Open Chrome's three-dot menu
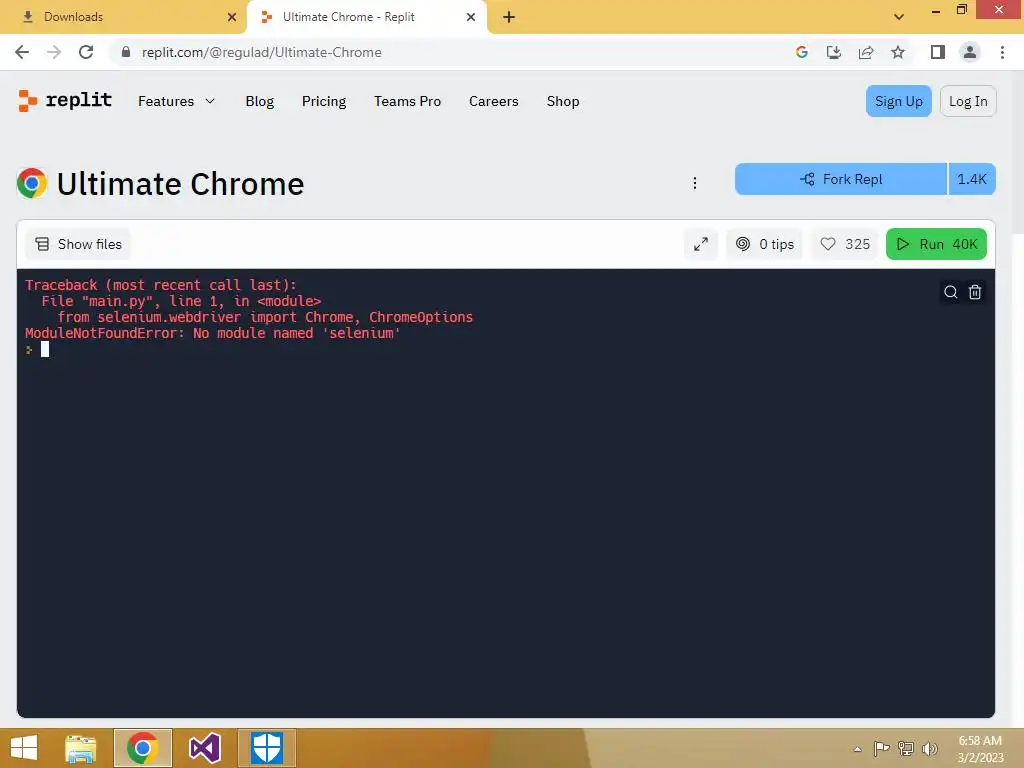This screenshot has width=1024, height=768. (x=1002, y=52)
